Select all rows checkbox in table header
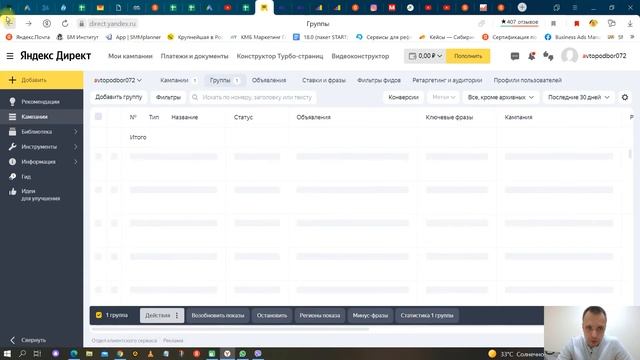The height and width of the screenshot is (360, 640). click(98, 117)
